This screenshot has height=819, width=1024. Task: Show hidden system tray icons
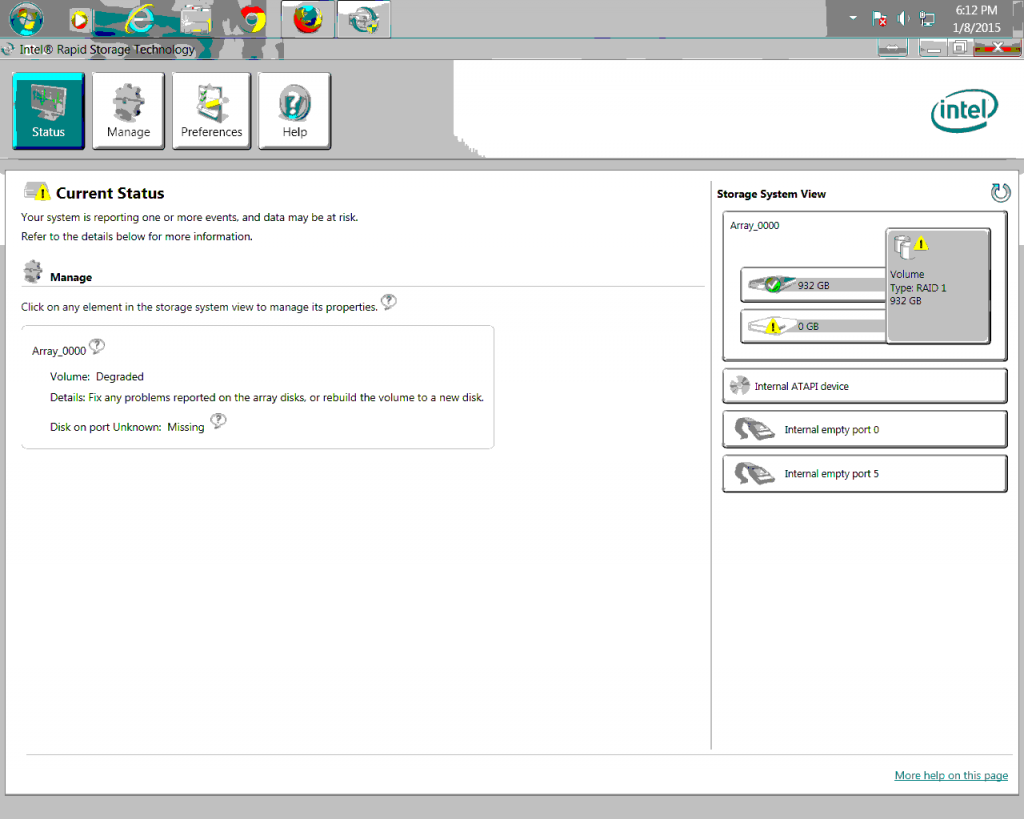853,18
